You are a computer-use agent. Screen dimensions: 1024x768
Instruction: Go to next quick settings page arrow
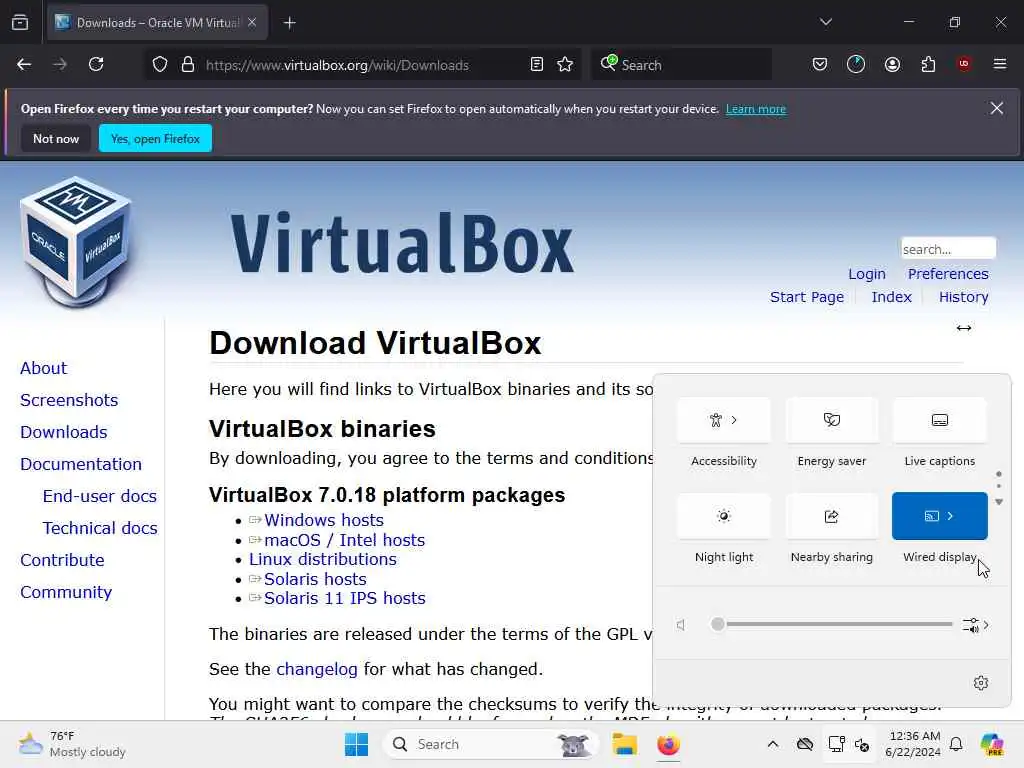tap(999, 502)
